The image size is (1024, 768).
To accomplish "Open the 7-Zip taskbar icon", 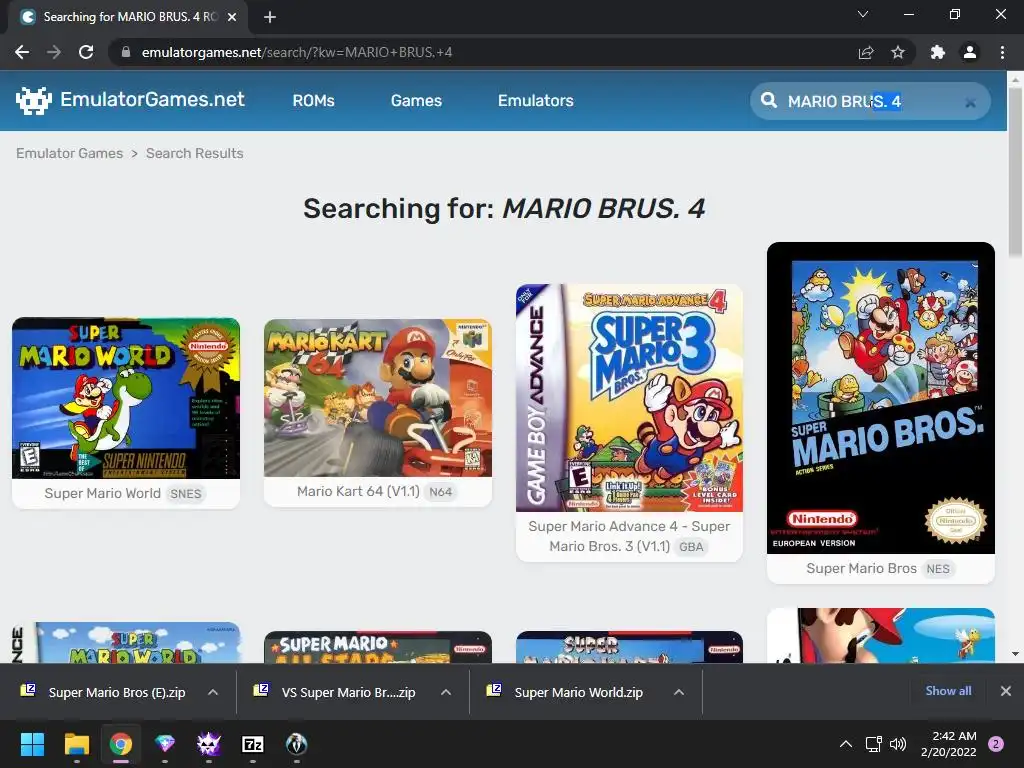I will point(253,744).
